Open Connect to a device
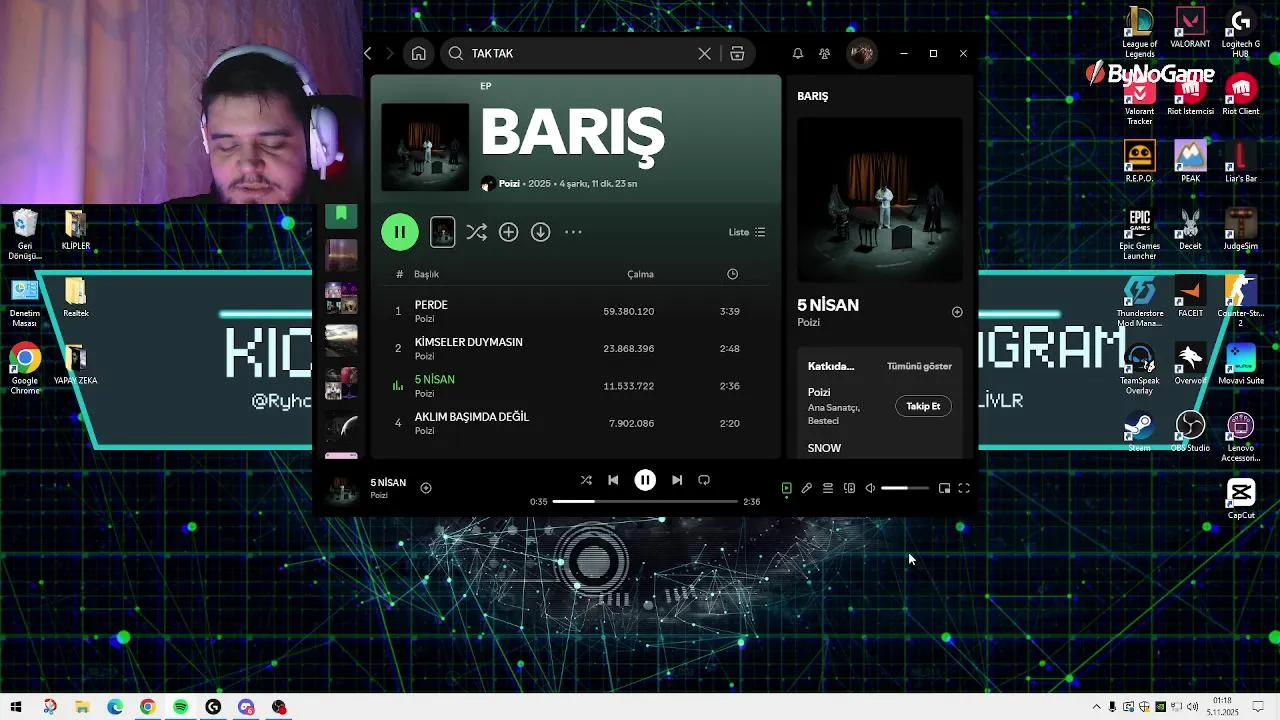Image resolution: width=1280 pixels, height=720 pixels. (849, 488)
